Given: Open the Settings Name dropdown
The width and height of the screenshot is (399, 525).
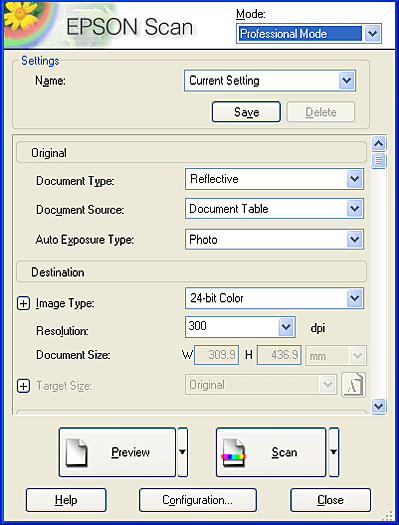Looking at the screenshot, I should pyautogui.click(x=270, y=81).
